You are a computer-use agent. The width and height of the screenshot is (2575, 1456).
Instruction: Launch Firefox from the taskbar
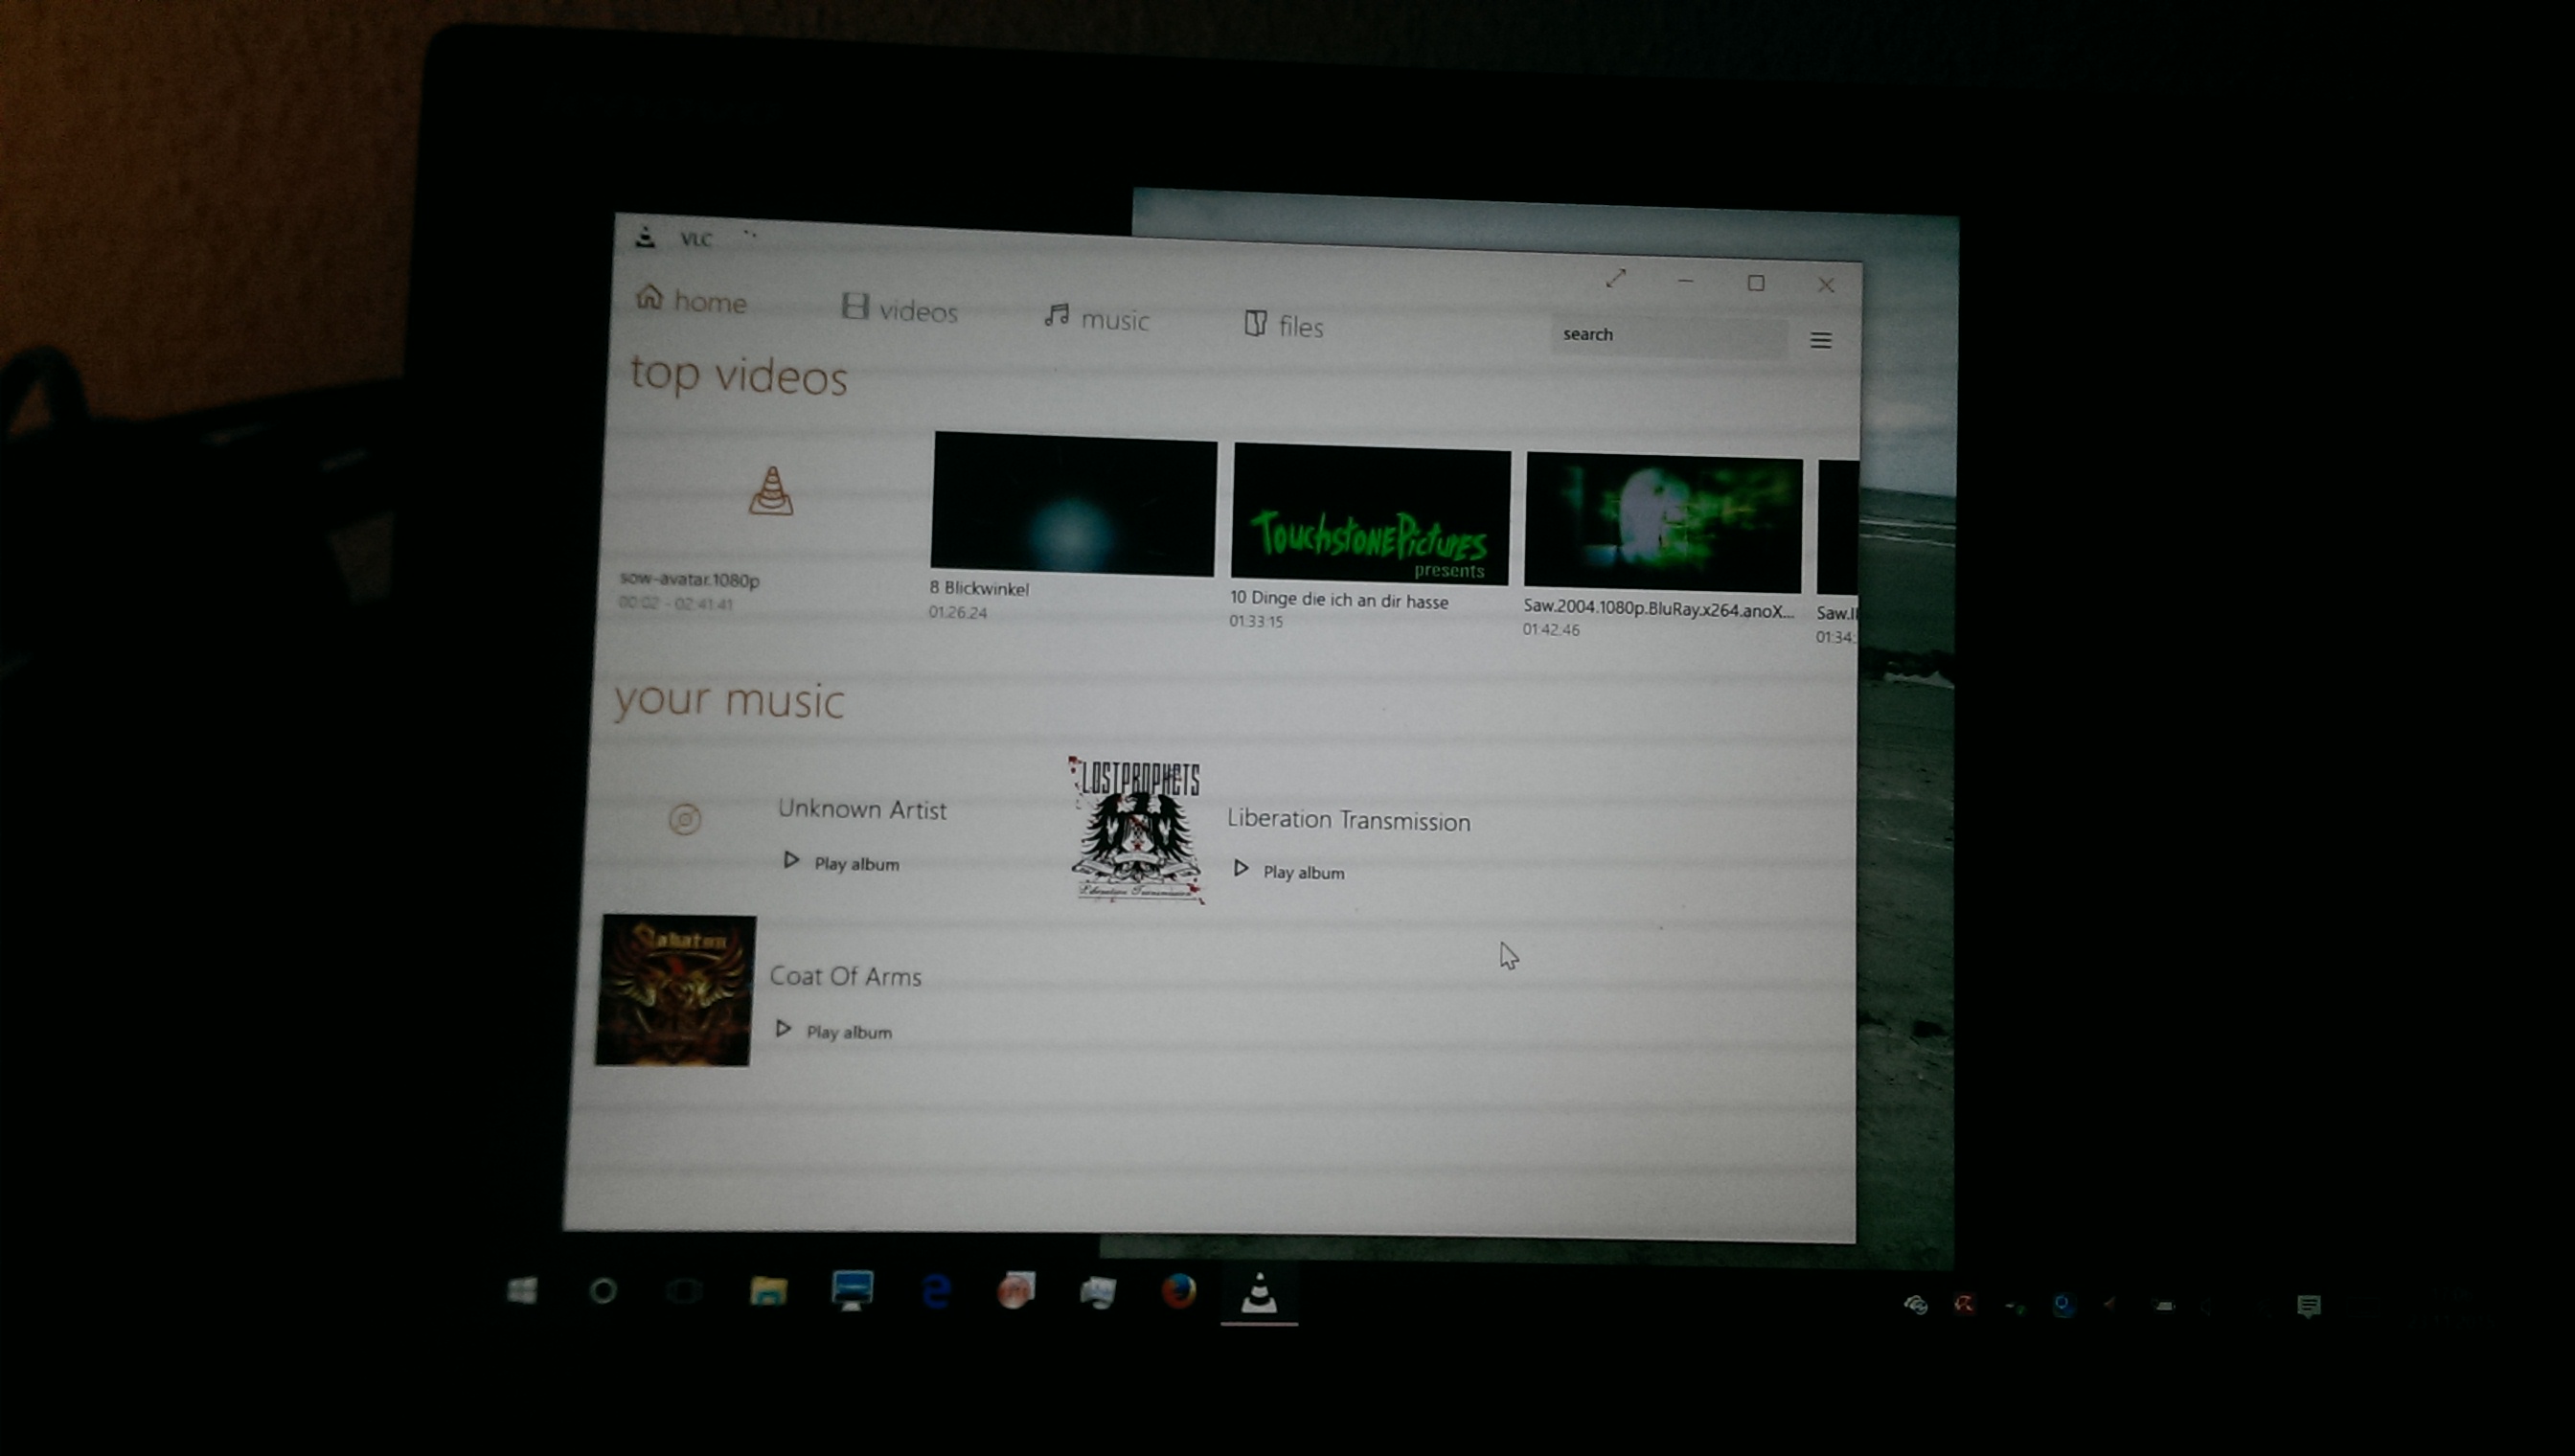(1178, 1291)
